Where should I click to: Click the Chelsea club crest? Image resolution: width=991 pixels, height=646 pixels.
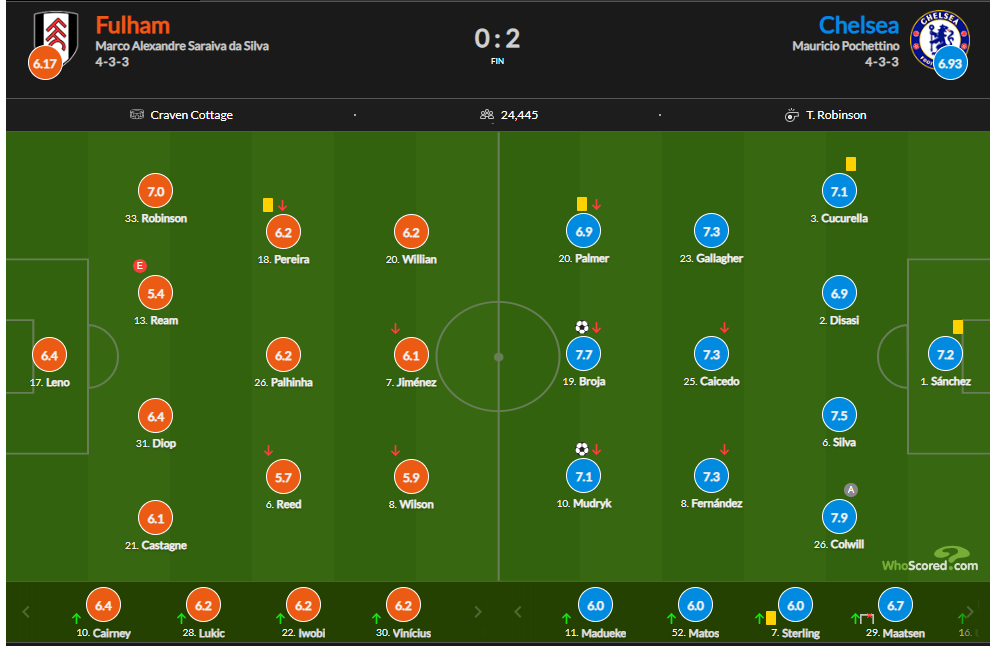coord(939,38)
